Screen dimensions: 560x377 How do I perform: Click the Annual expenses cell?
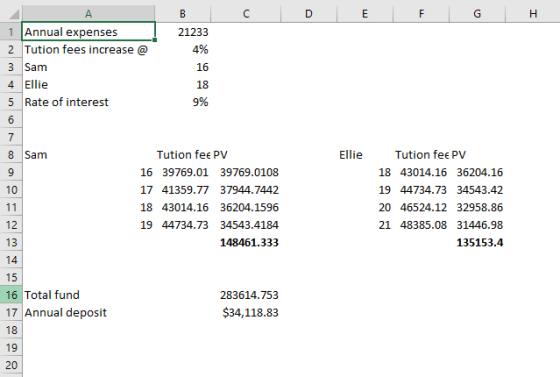tap(89, 32)
